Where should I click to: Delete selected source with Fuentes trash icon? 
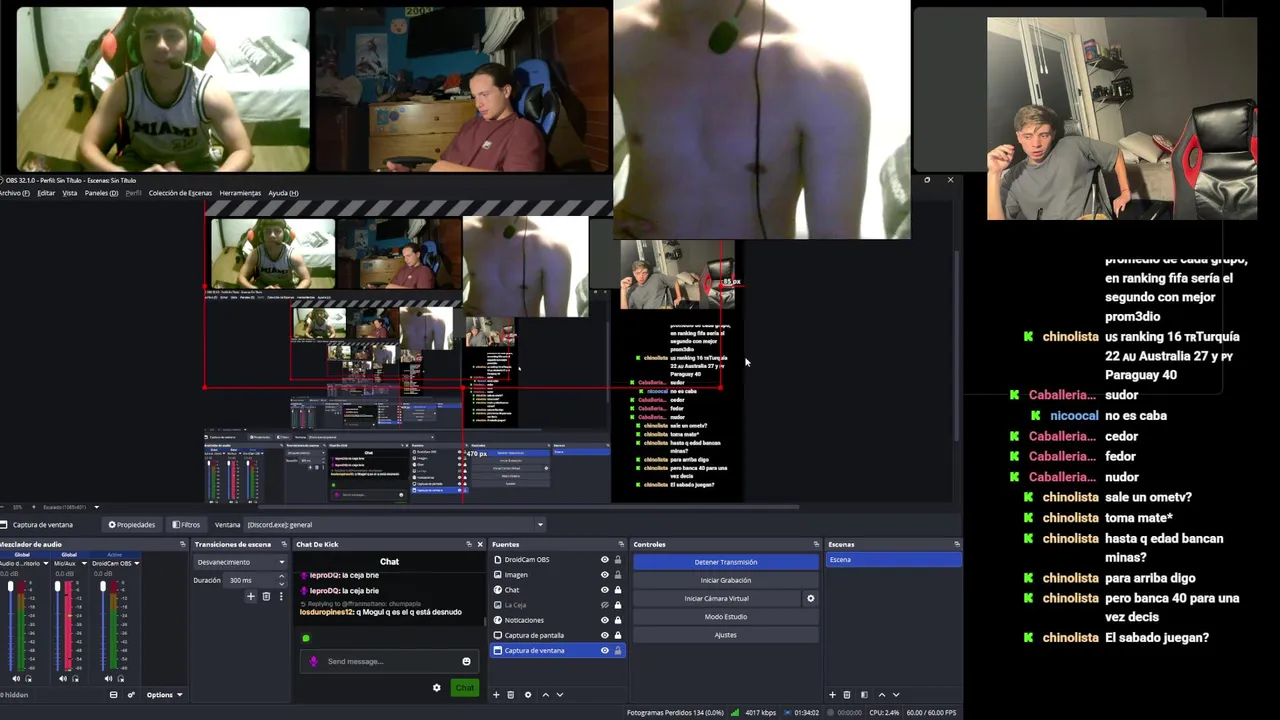click(510, 694)
